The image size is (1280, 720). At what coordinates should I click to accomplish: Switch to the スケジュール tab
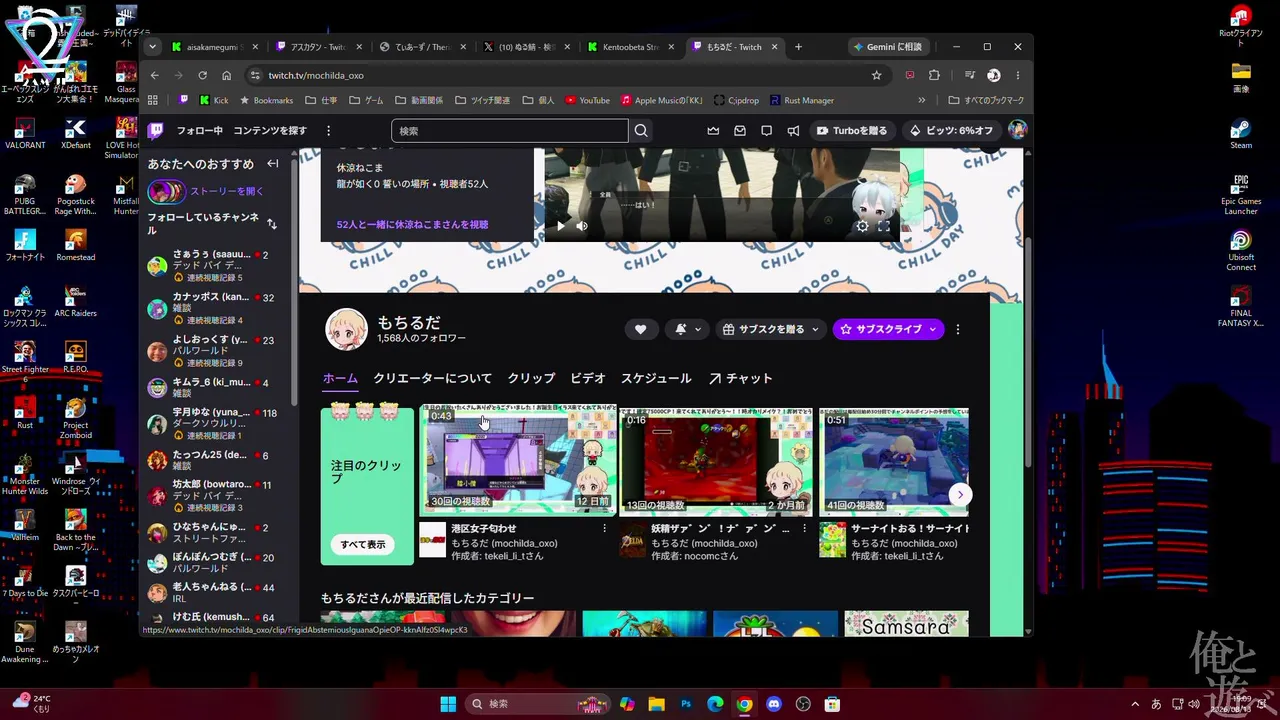point(656,379)
